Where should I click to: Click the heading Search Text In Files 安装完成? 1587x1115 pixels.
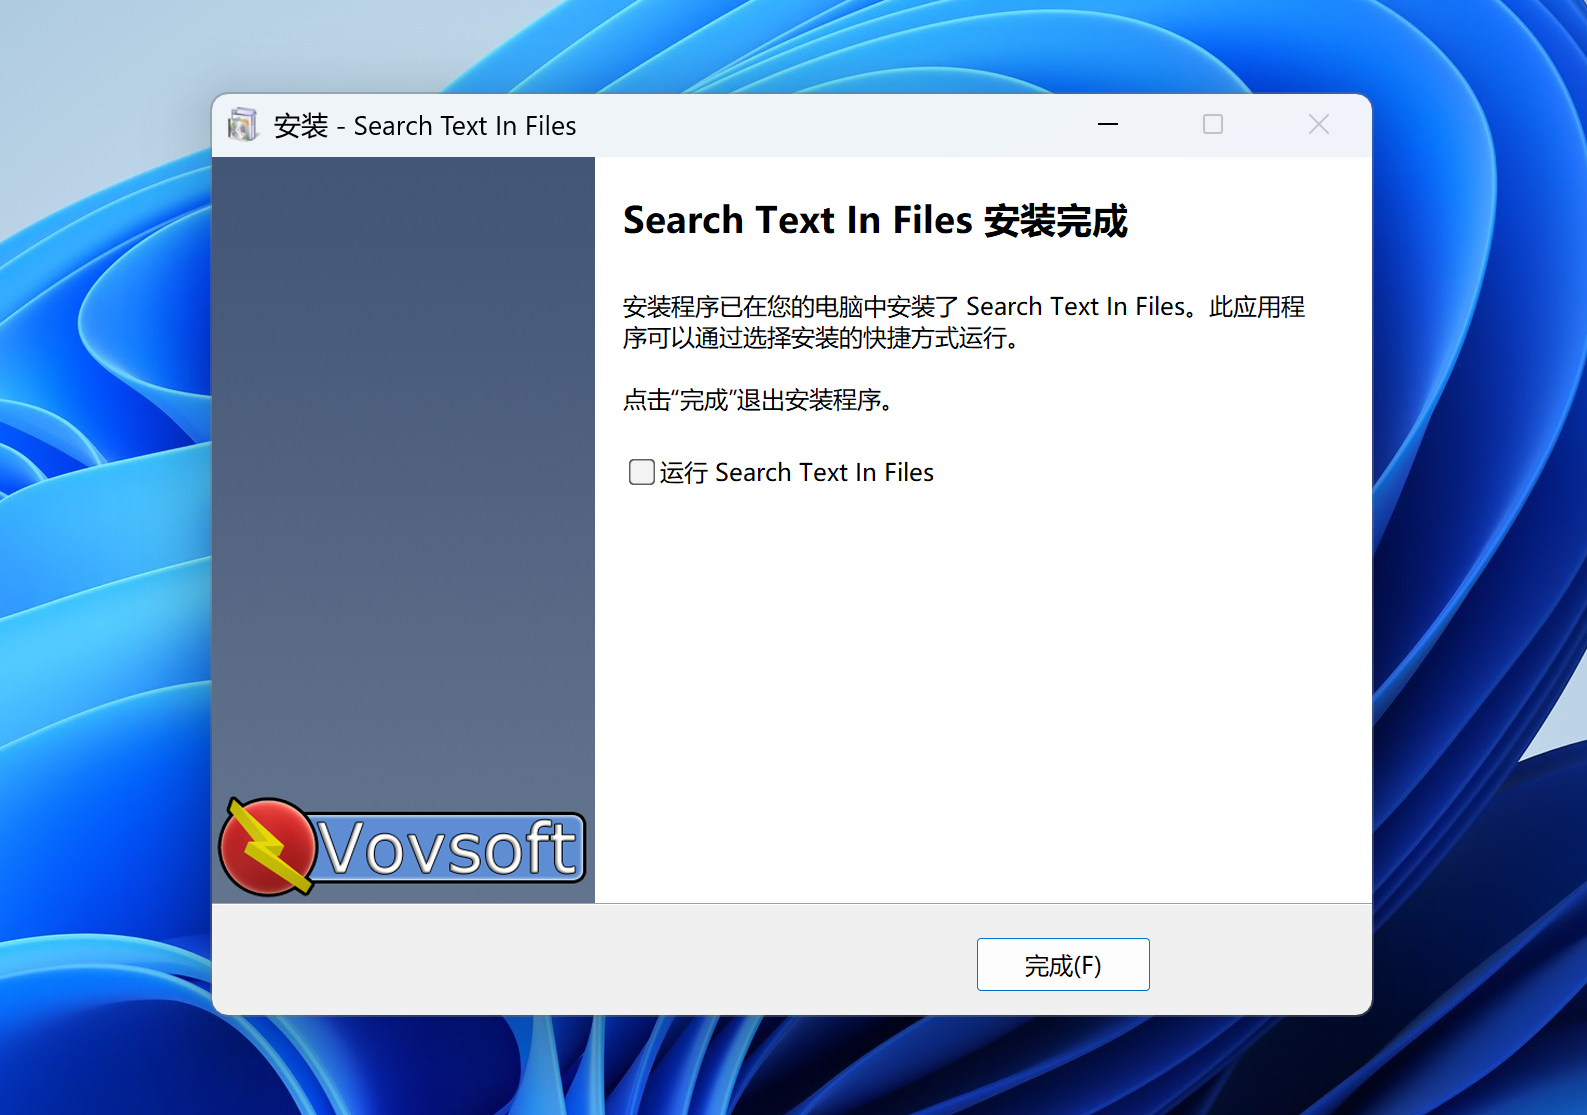point(875,221)
